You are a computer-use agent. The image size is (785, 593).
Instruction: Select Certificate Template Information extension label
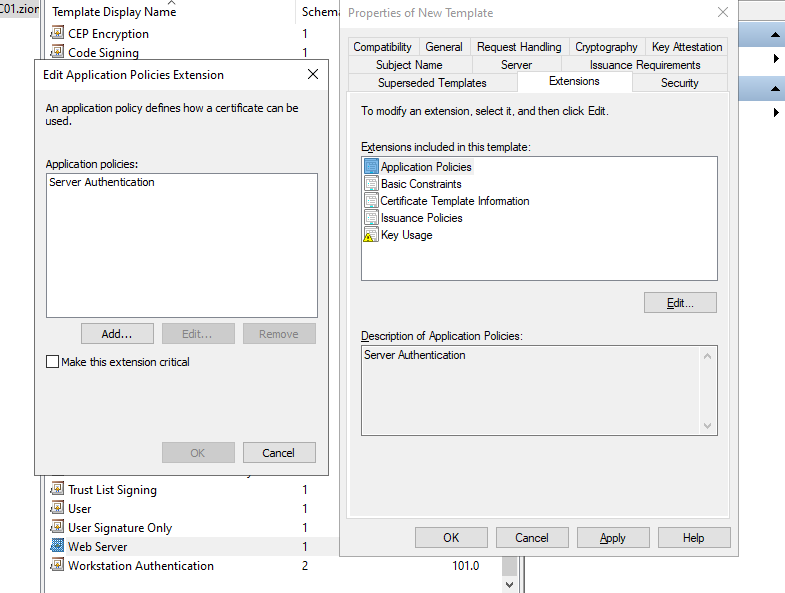[x=455, y=201]
